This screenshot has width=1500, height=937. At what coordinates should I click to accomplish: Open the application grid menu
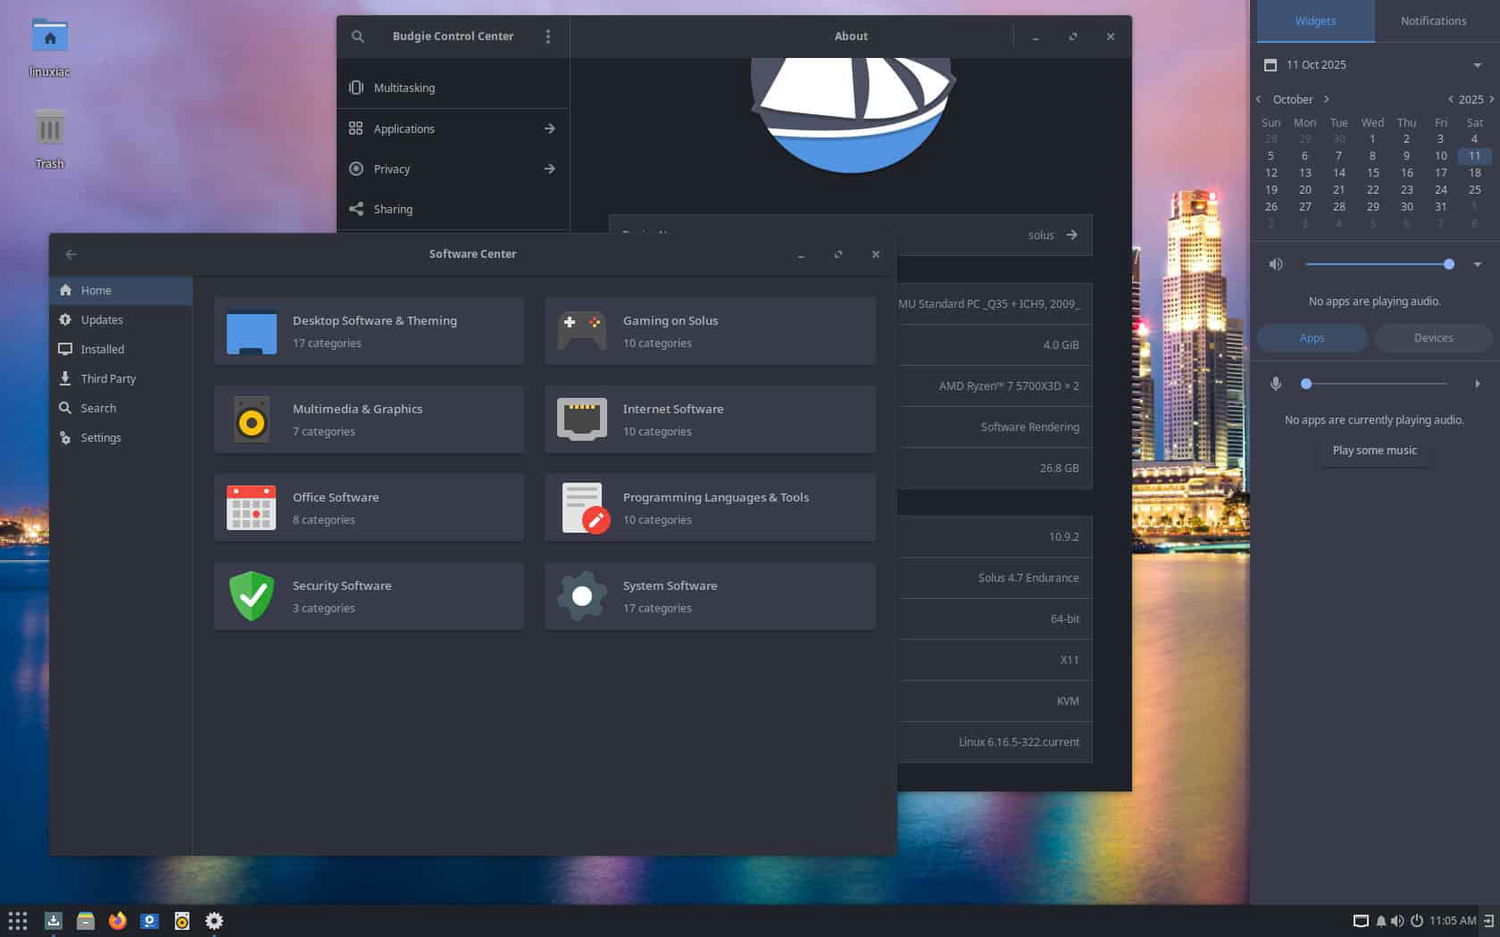18,921
